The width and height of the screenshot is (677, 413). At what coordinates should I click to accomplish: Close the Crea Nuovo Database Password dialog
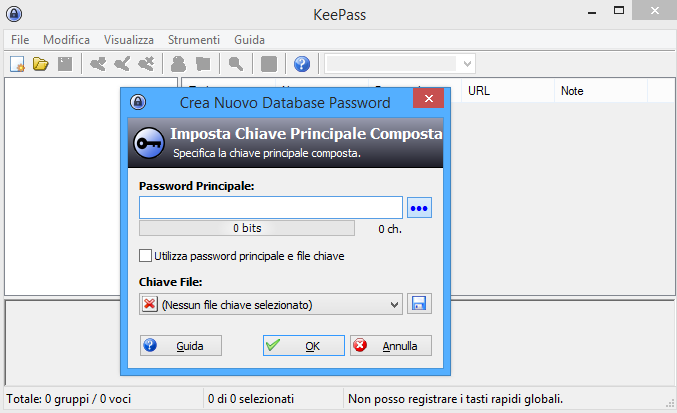click(x=428, y=98)
